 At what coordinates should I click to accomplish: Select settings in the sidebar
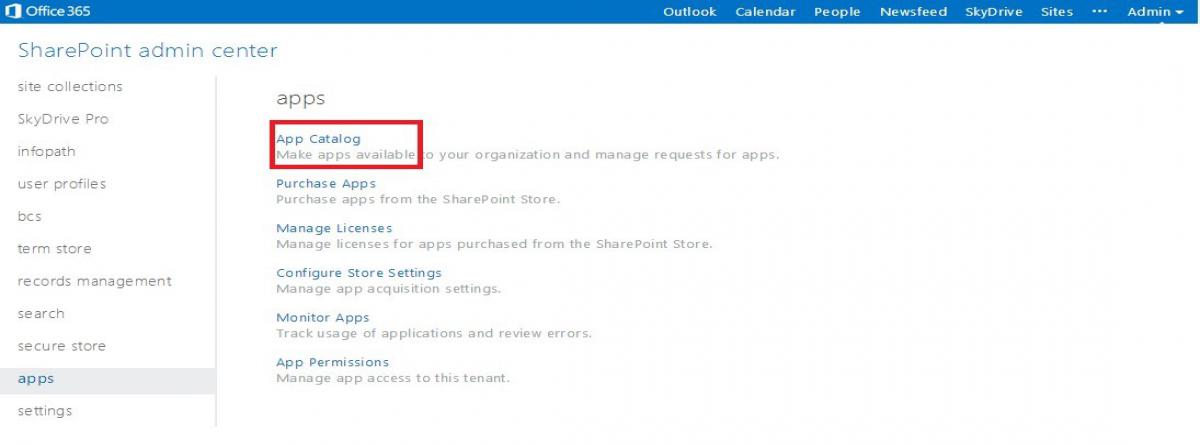45,411
